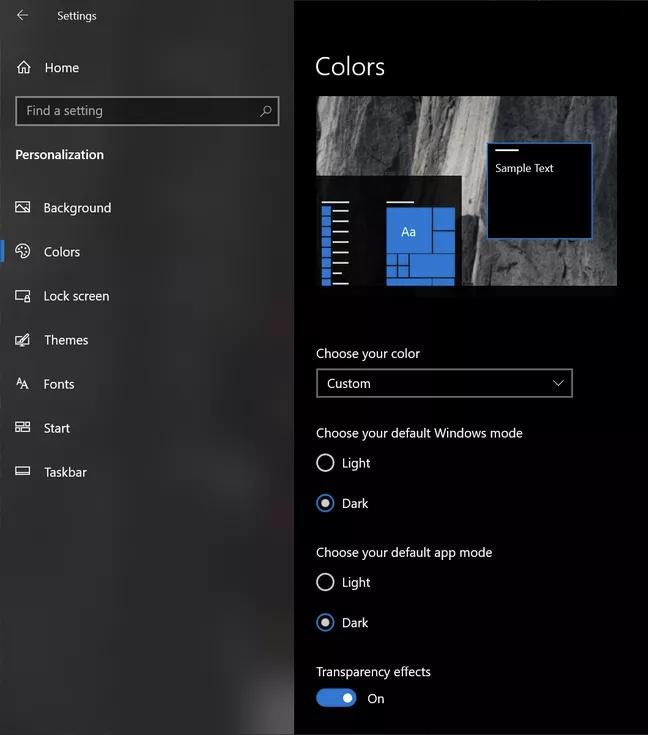Click the Choose your default app mode label
The image size is (648, 735).
pyautogui.click(x=404, y=553)
